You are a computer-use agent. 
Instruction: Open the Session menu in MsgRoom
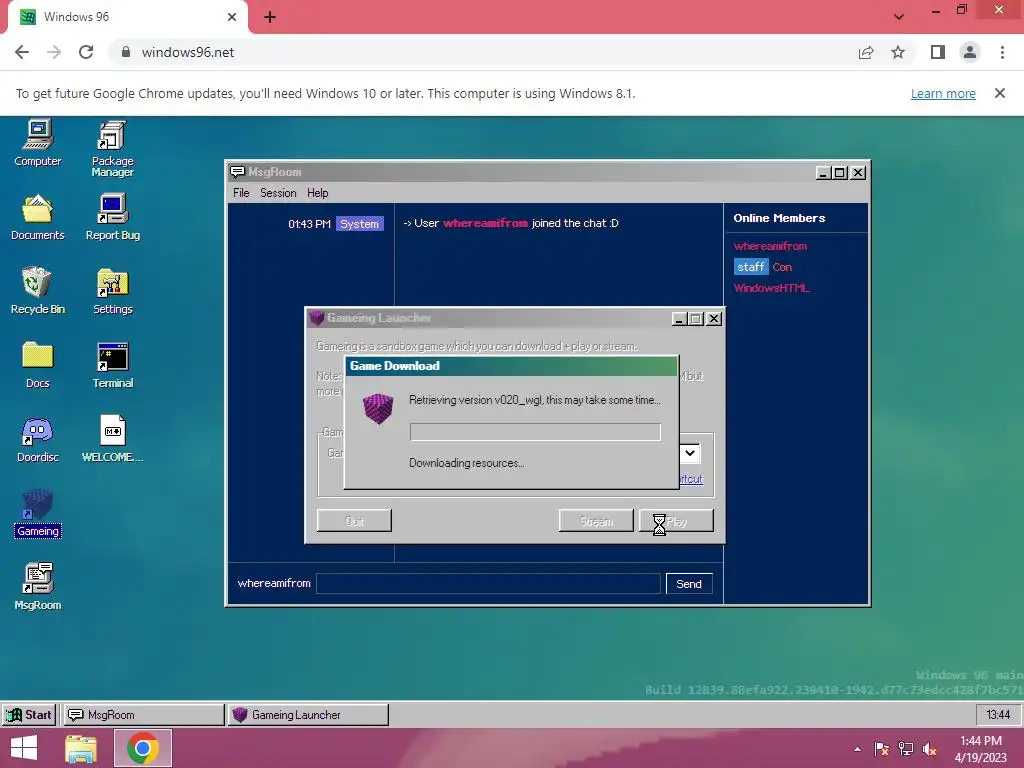pyautogui.click(x=278, y=193)
